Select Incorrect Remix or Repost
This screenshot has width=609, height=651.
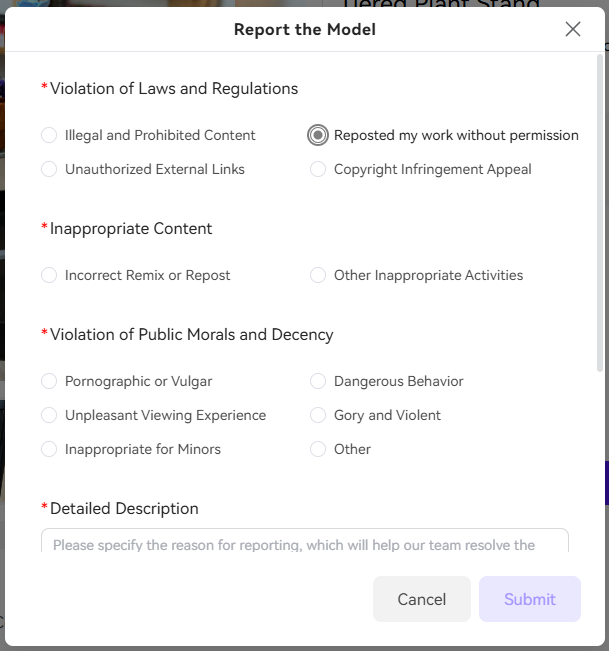(x=49, y=275)
